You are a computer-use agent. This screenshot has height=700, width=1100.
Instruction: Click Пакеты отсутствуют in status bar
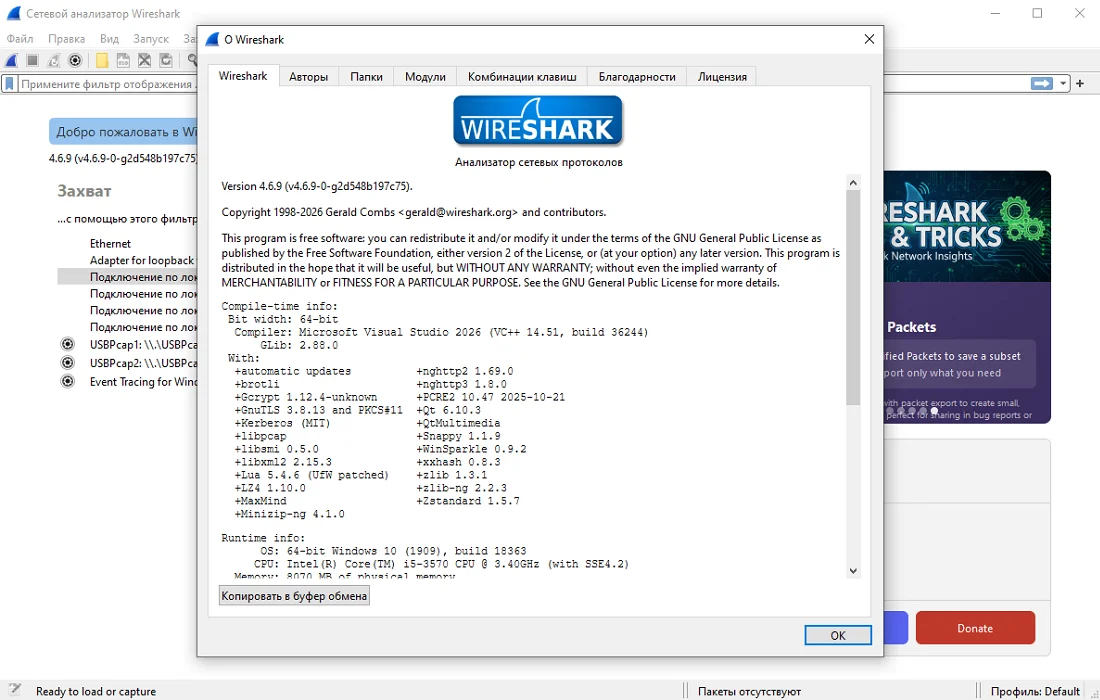(x=749, y=691)
